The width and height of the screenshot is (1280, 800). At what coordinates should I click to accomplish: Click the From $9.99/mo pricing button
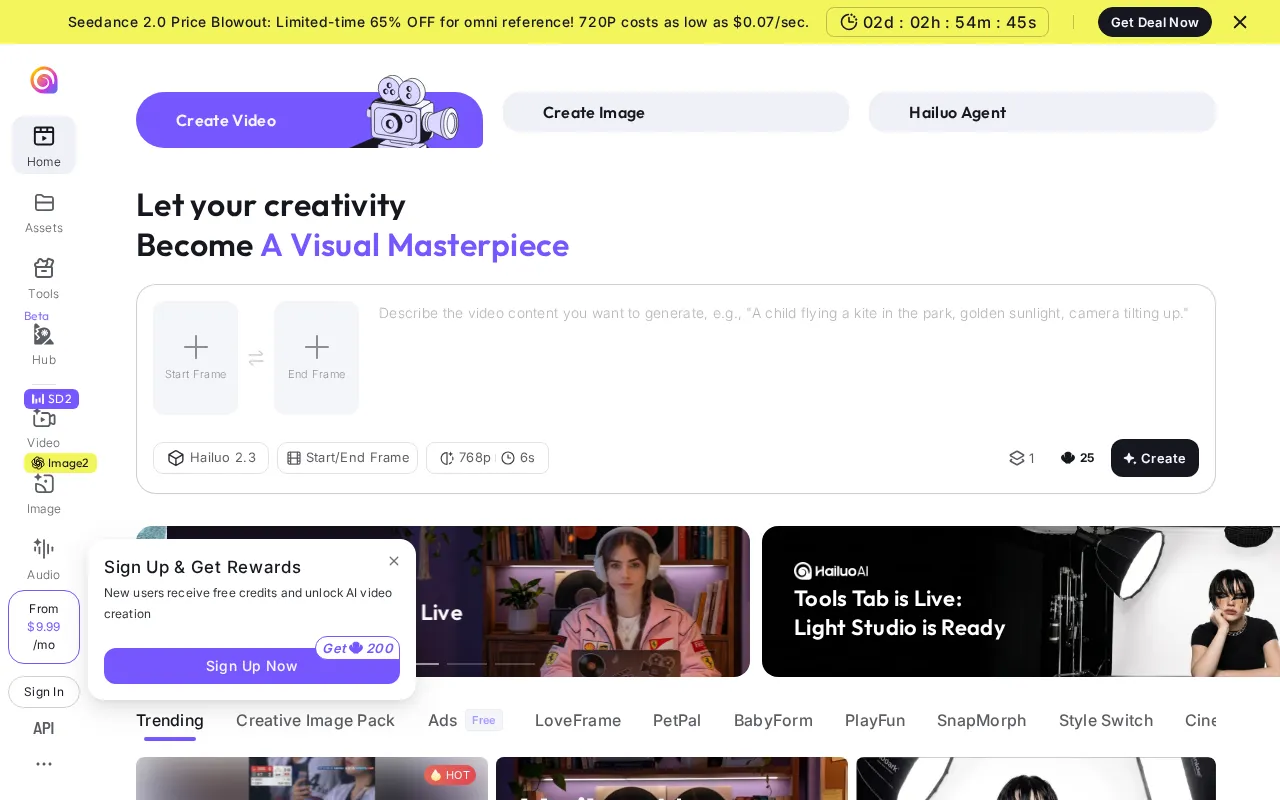tap(44, 627)
